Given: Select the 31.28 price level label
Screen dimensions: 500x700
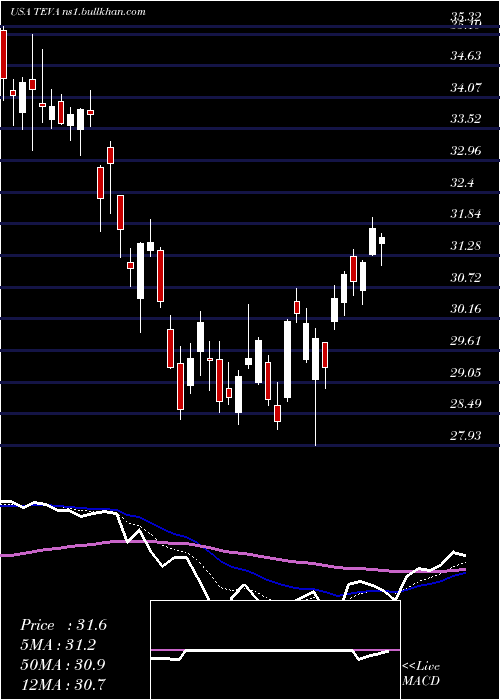Looking at the screenshot, I should (x=466, y=246).
